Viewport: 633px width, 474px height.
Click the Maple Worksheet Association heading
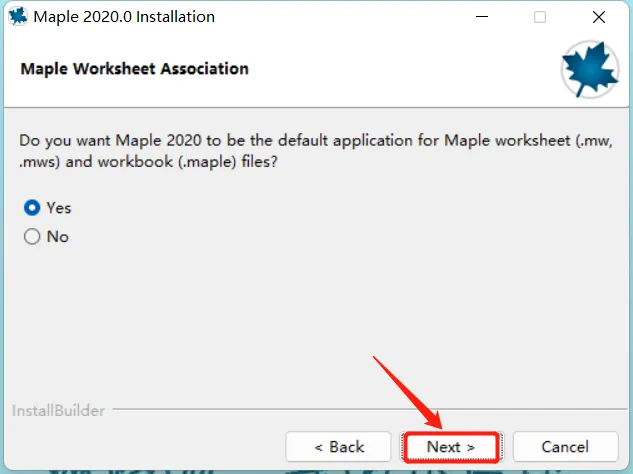134,69
